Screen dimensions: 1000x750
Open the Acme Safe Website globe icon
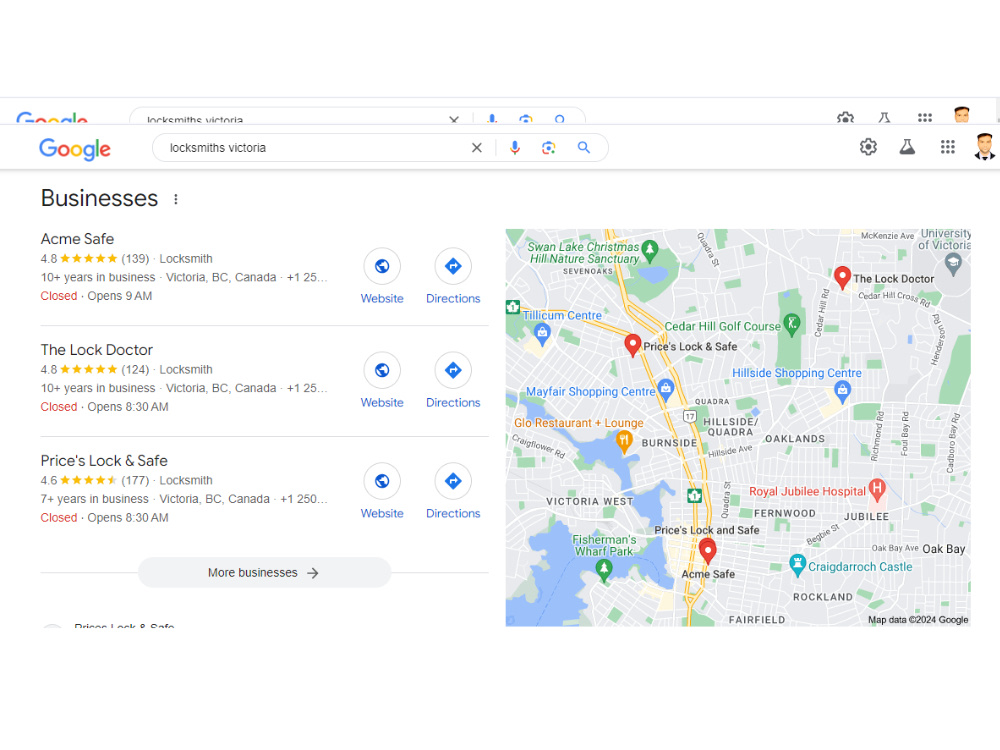tap(382, 266)
